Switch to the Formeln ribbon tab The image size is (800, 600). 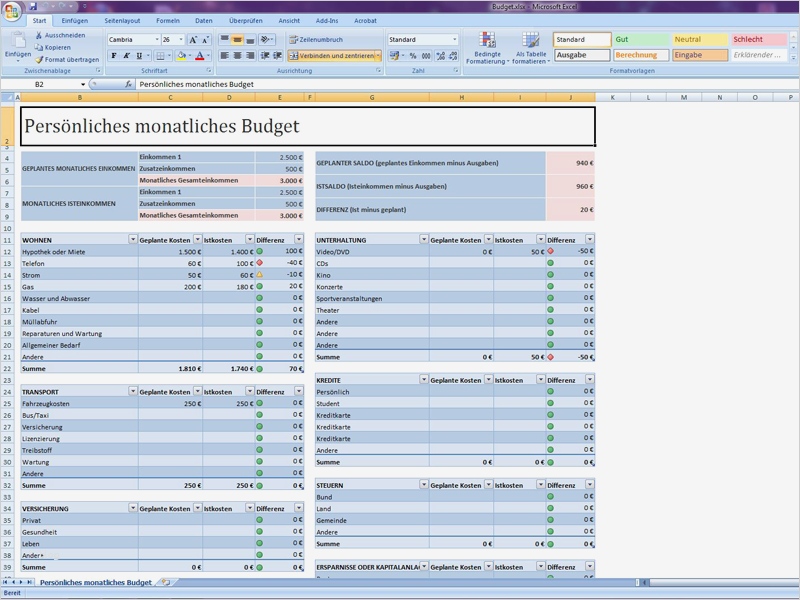(x=168, y=21)
